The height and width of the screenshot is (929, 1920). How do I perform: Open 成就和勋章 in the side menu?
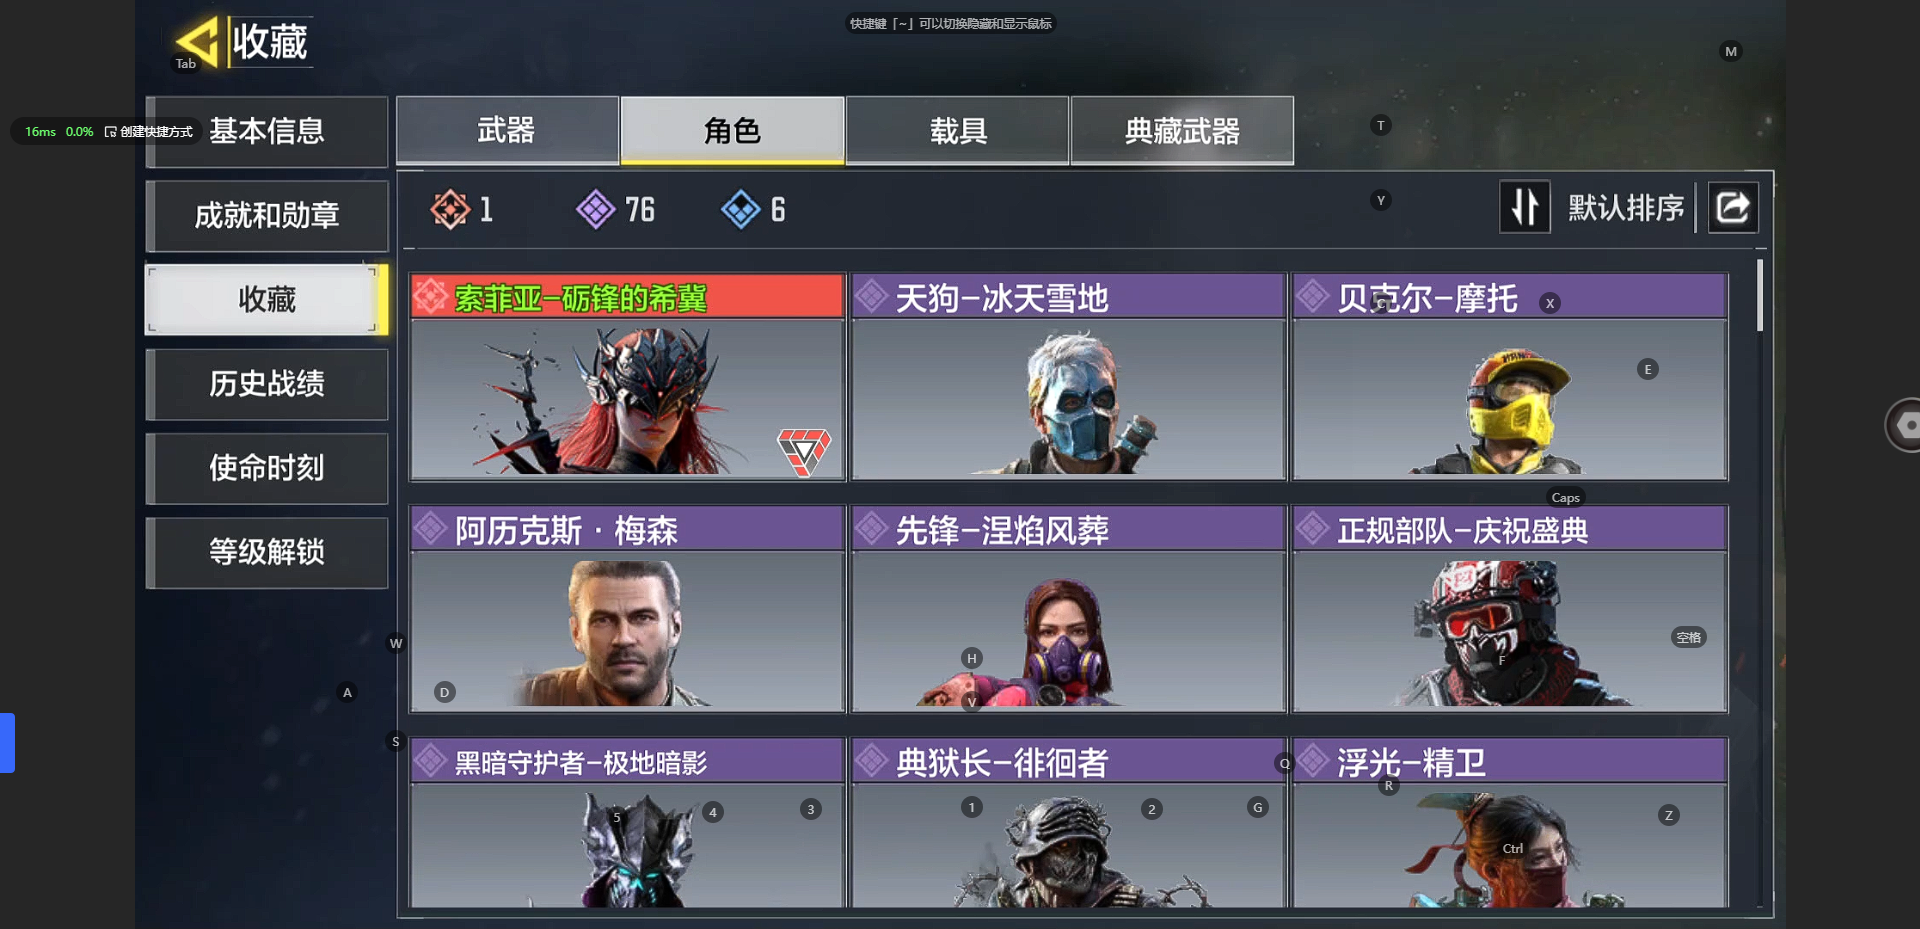(x=267, y=215)
